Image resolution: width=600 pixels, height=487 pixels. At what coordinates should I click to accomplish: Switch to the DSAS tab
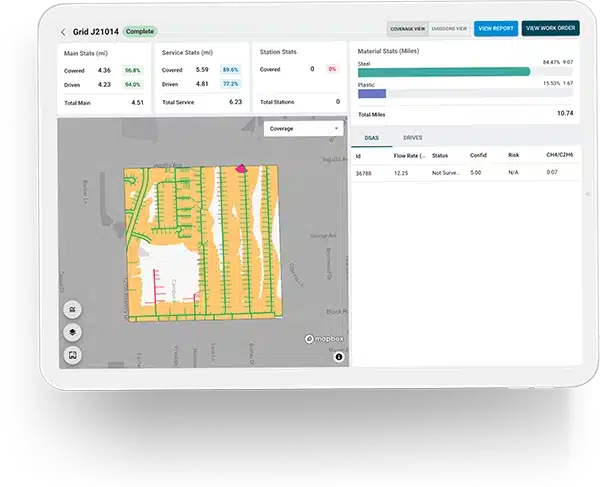click(x=372, y=136)
